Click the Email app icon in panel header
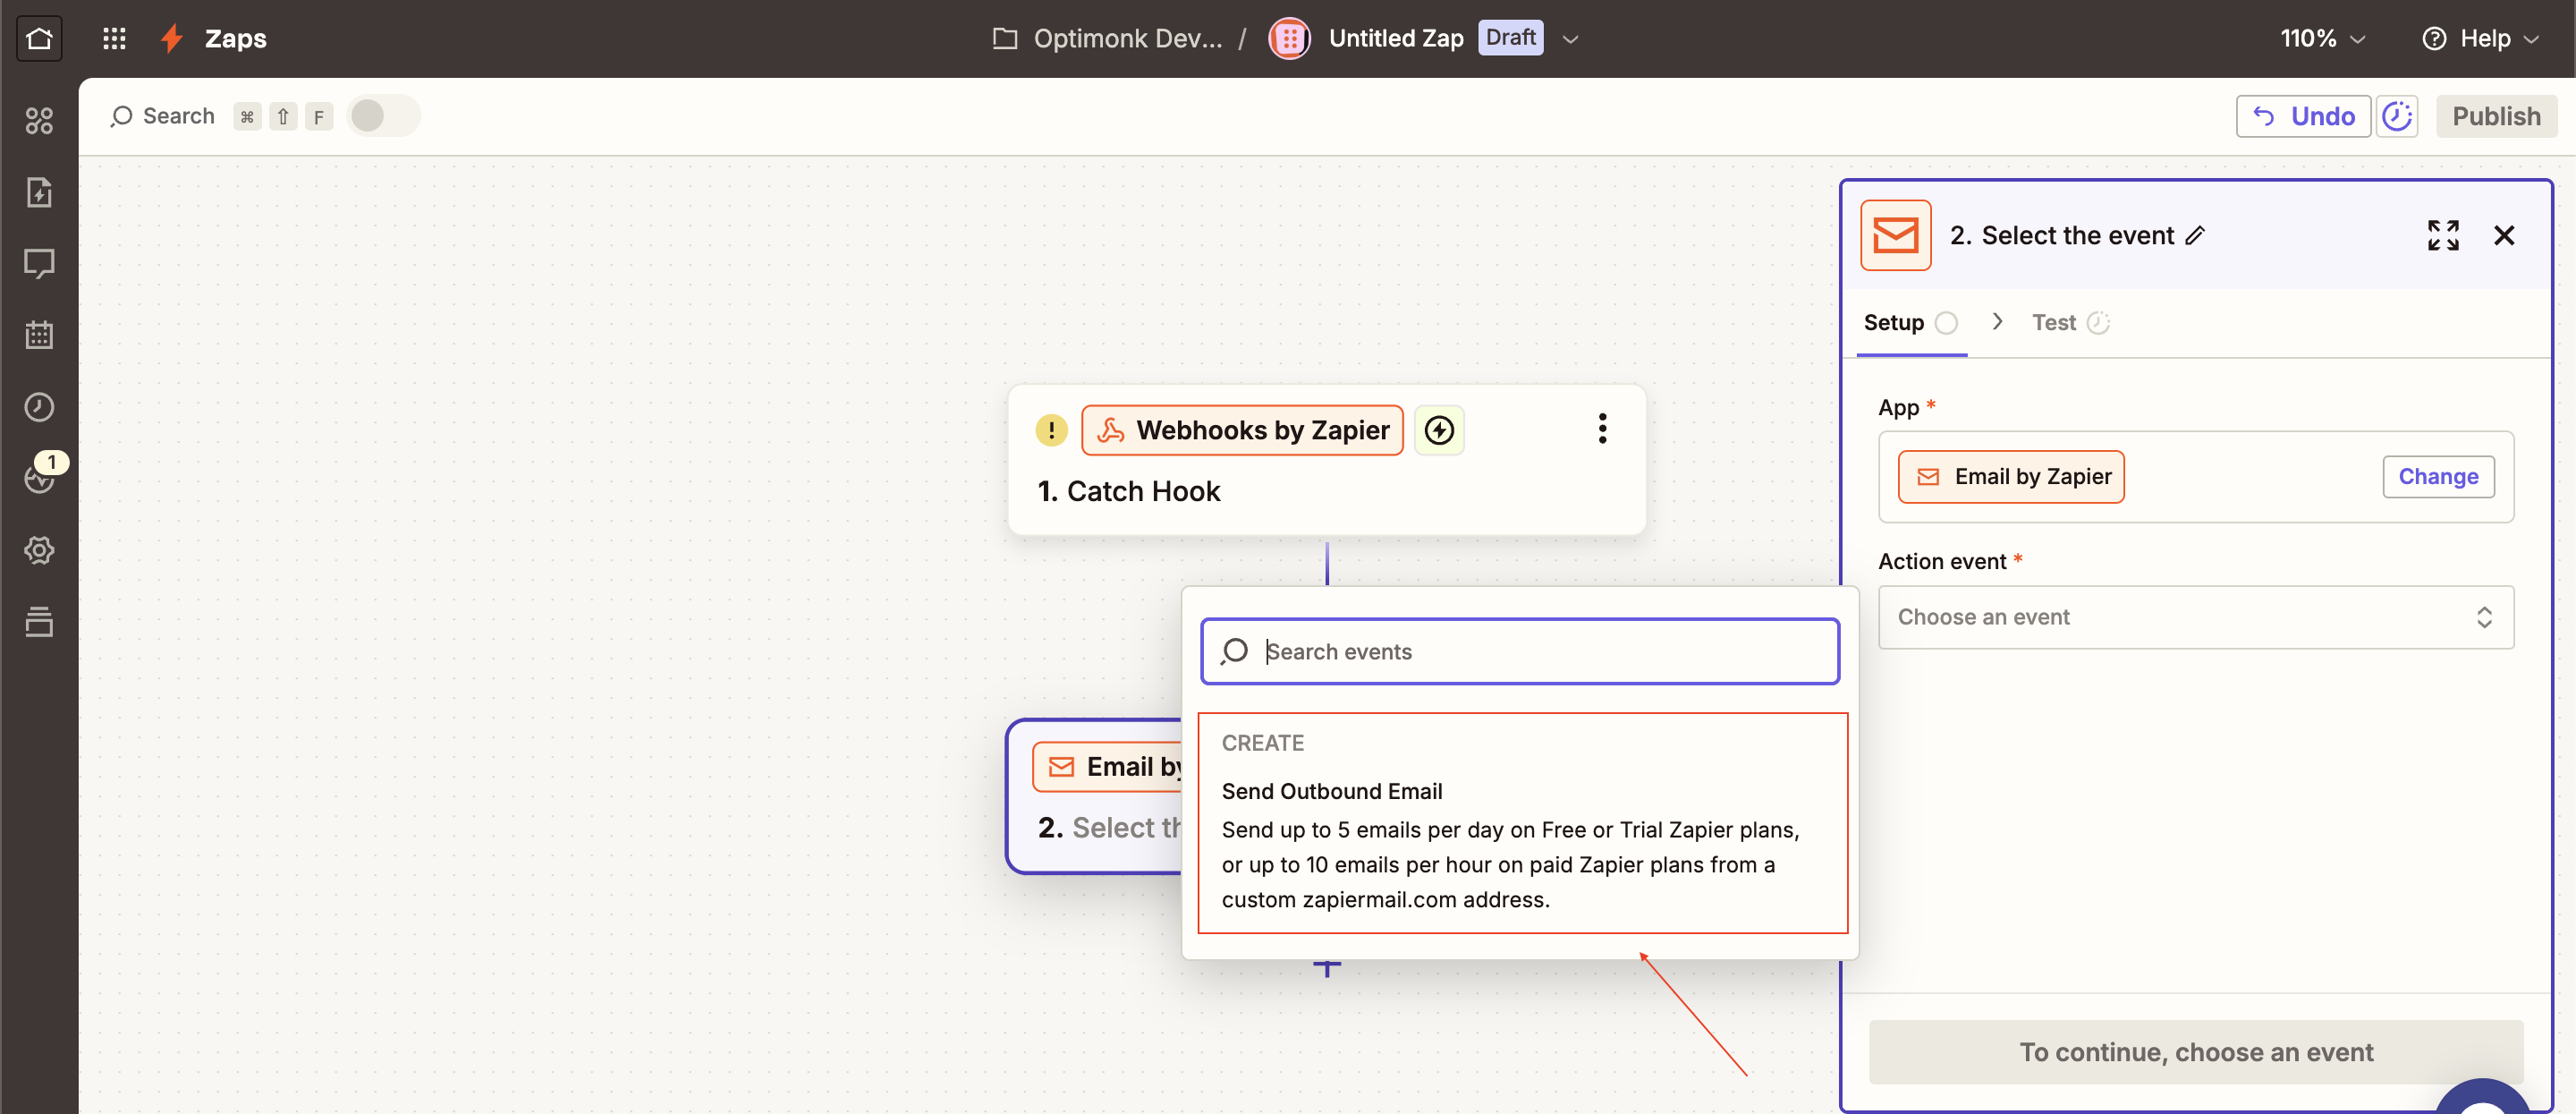Viewport: 2576px width, 1114px height. (1895, 235)
